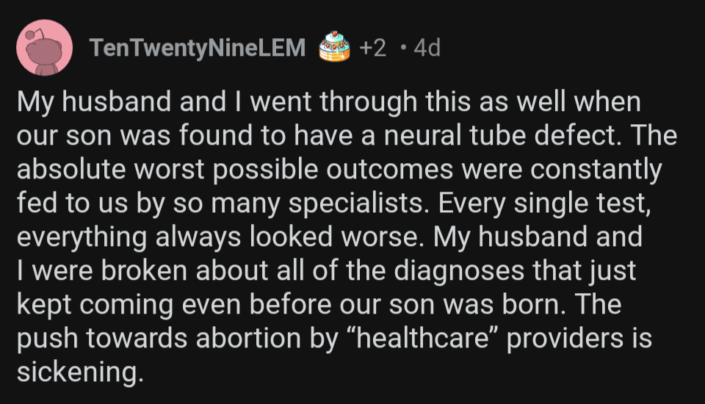Click the +2 comment score
Viewport: 705px width, 404px height.
(x=373, y=48)
